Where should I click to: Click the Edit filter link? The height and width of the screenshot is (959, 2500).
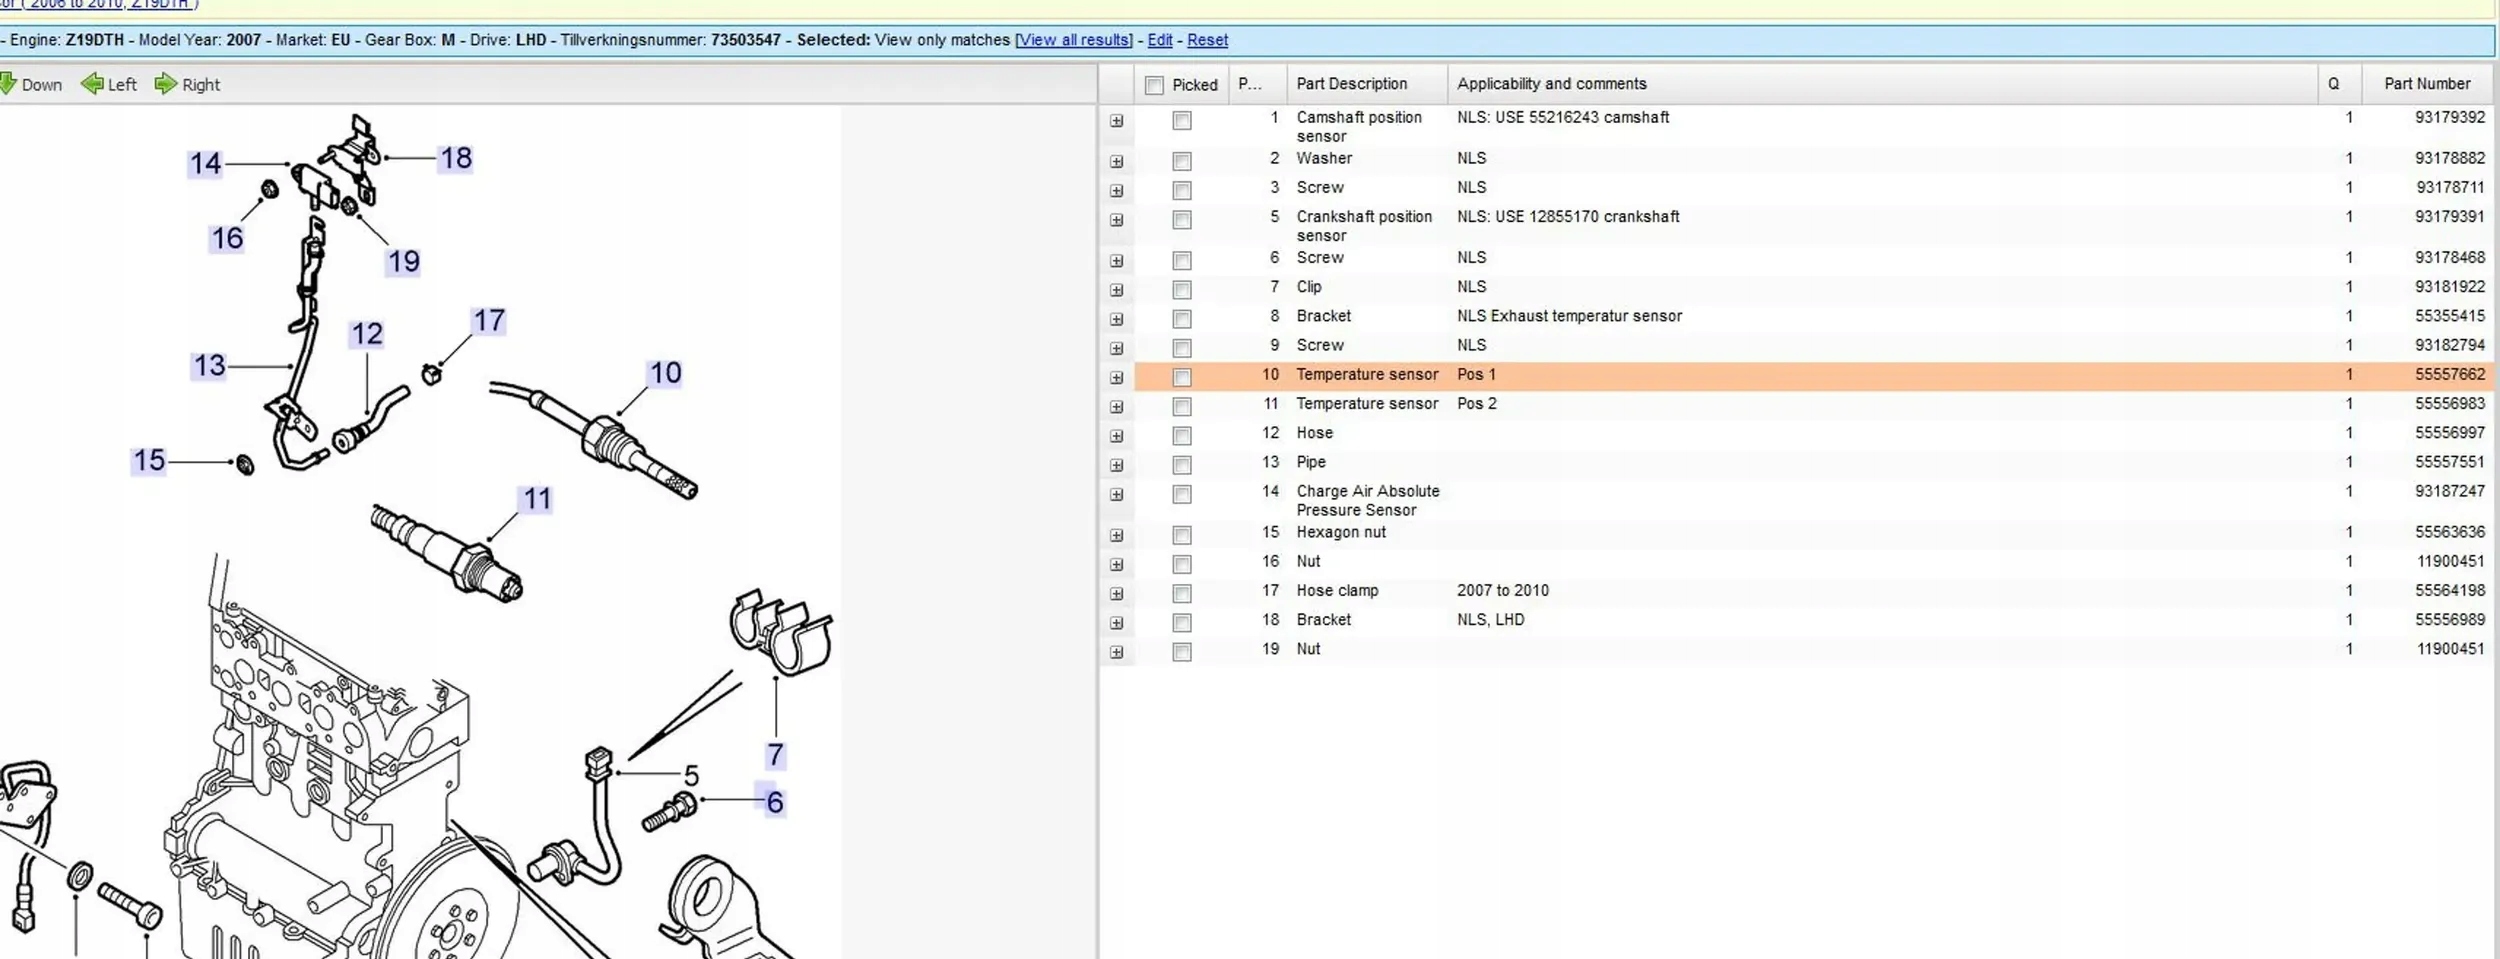pos(1160,40)
